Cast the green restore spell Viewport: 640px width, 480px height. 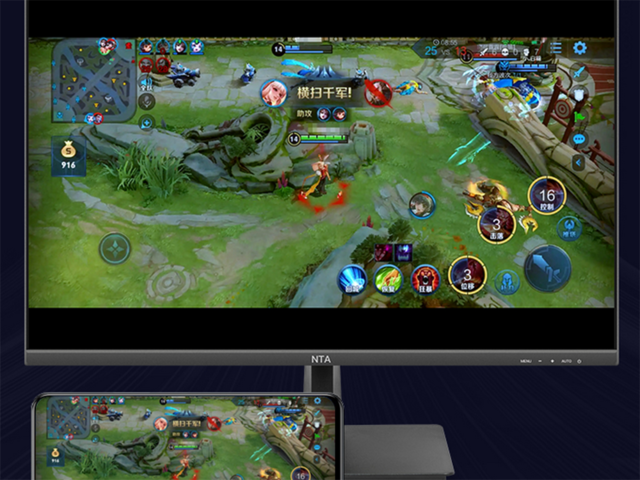click(388, 280)
